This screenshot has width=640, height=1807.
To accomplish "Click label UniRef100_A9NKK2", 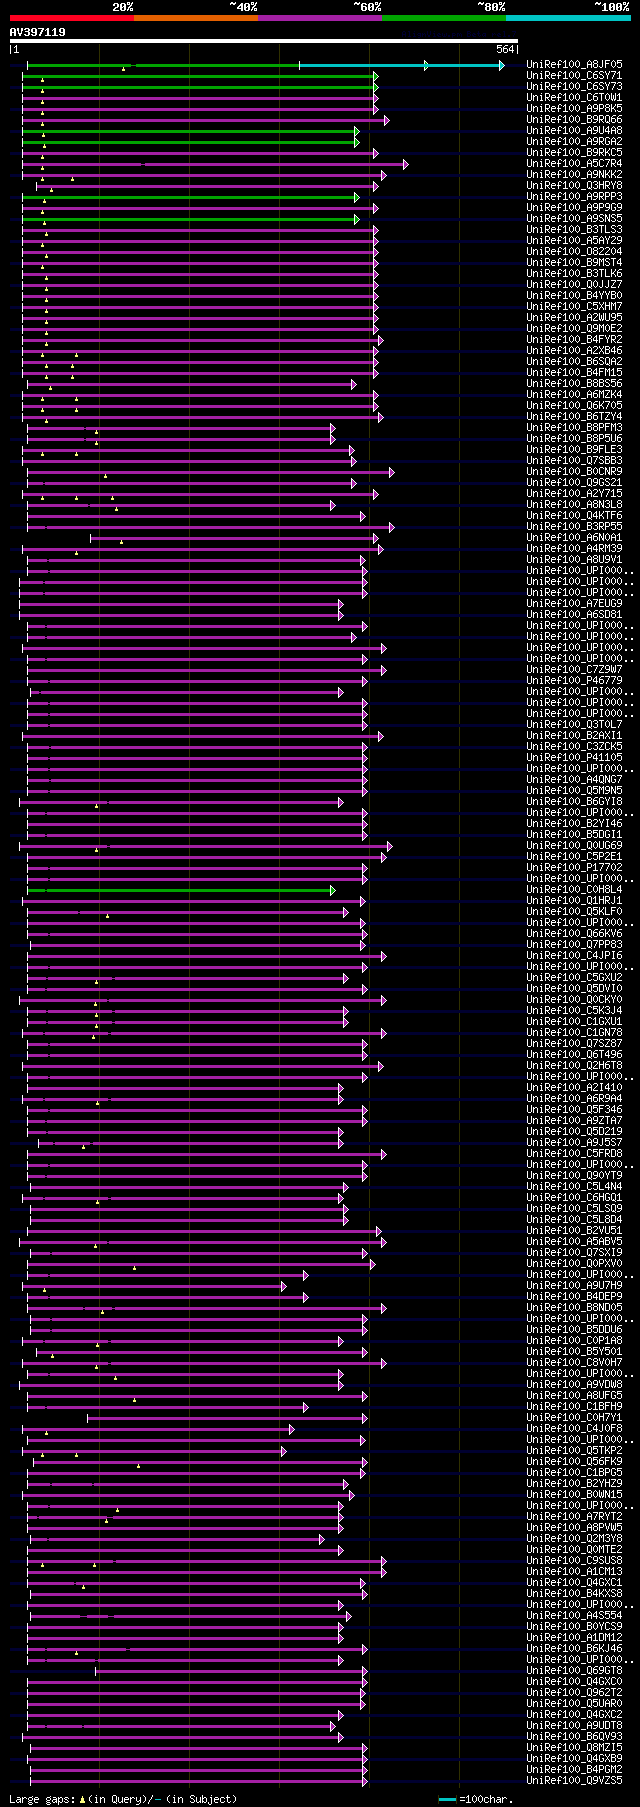I will point(574,175).
